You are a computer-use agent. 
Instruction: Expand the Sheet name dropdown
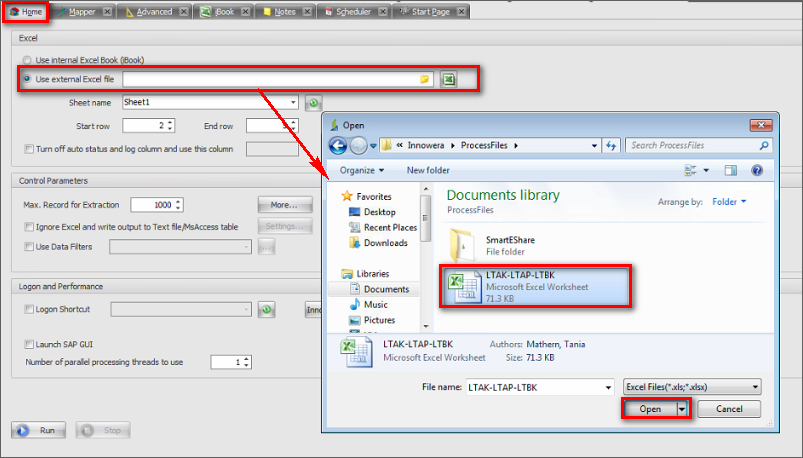[x=293, y=102]
